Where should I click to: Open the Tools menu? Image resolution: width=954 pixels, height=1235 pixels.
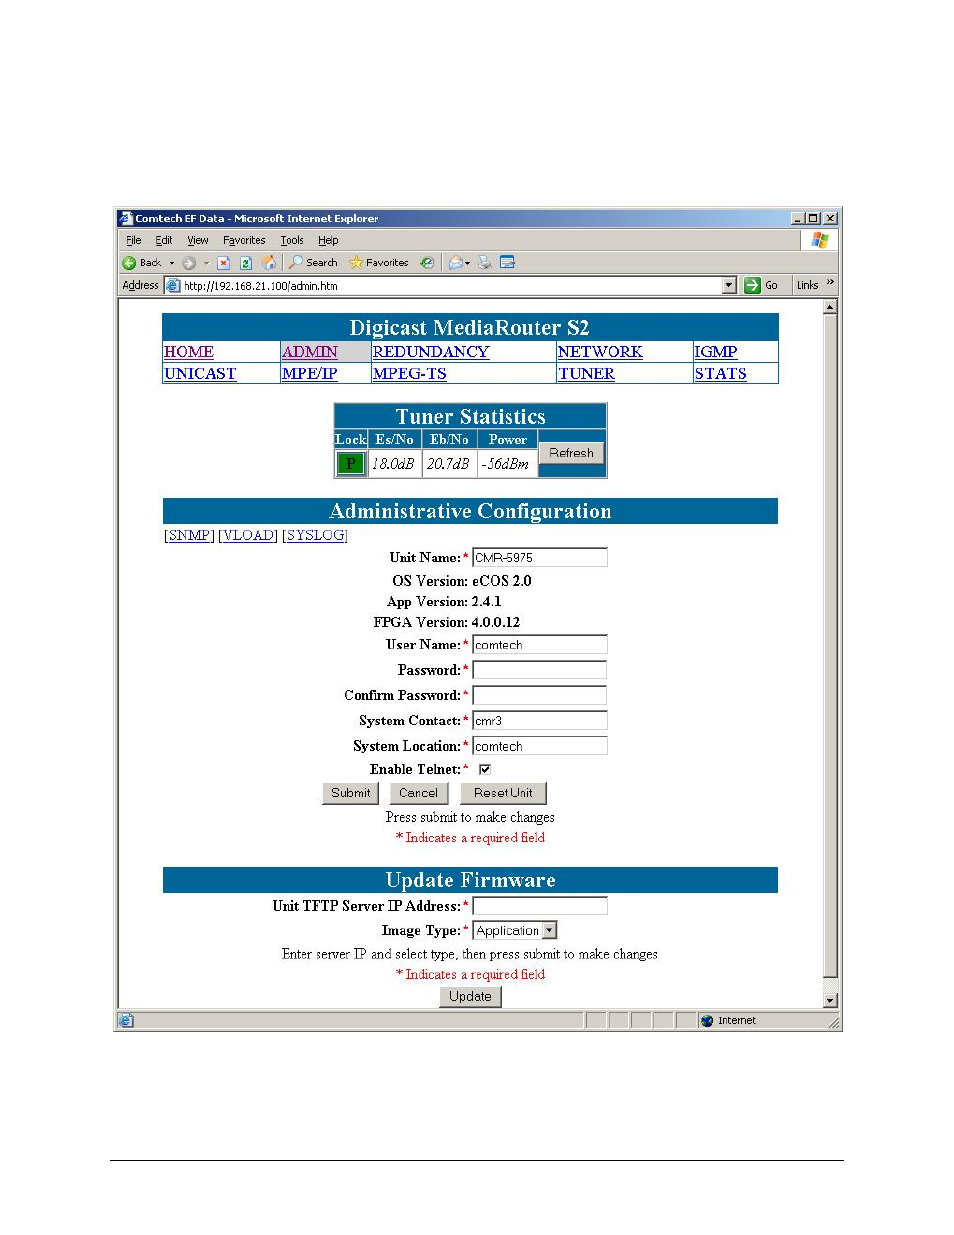click(x=292, y=241)
